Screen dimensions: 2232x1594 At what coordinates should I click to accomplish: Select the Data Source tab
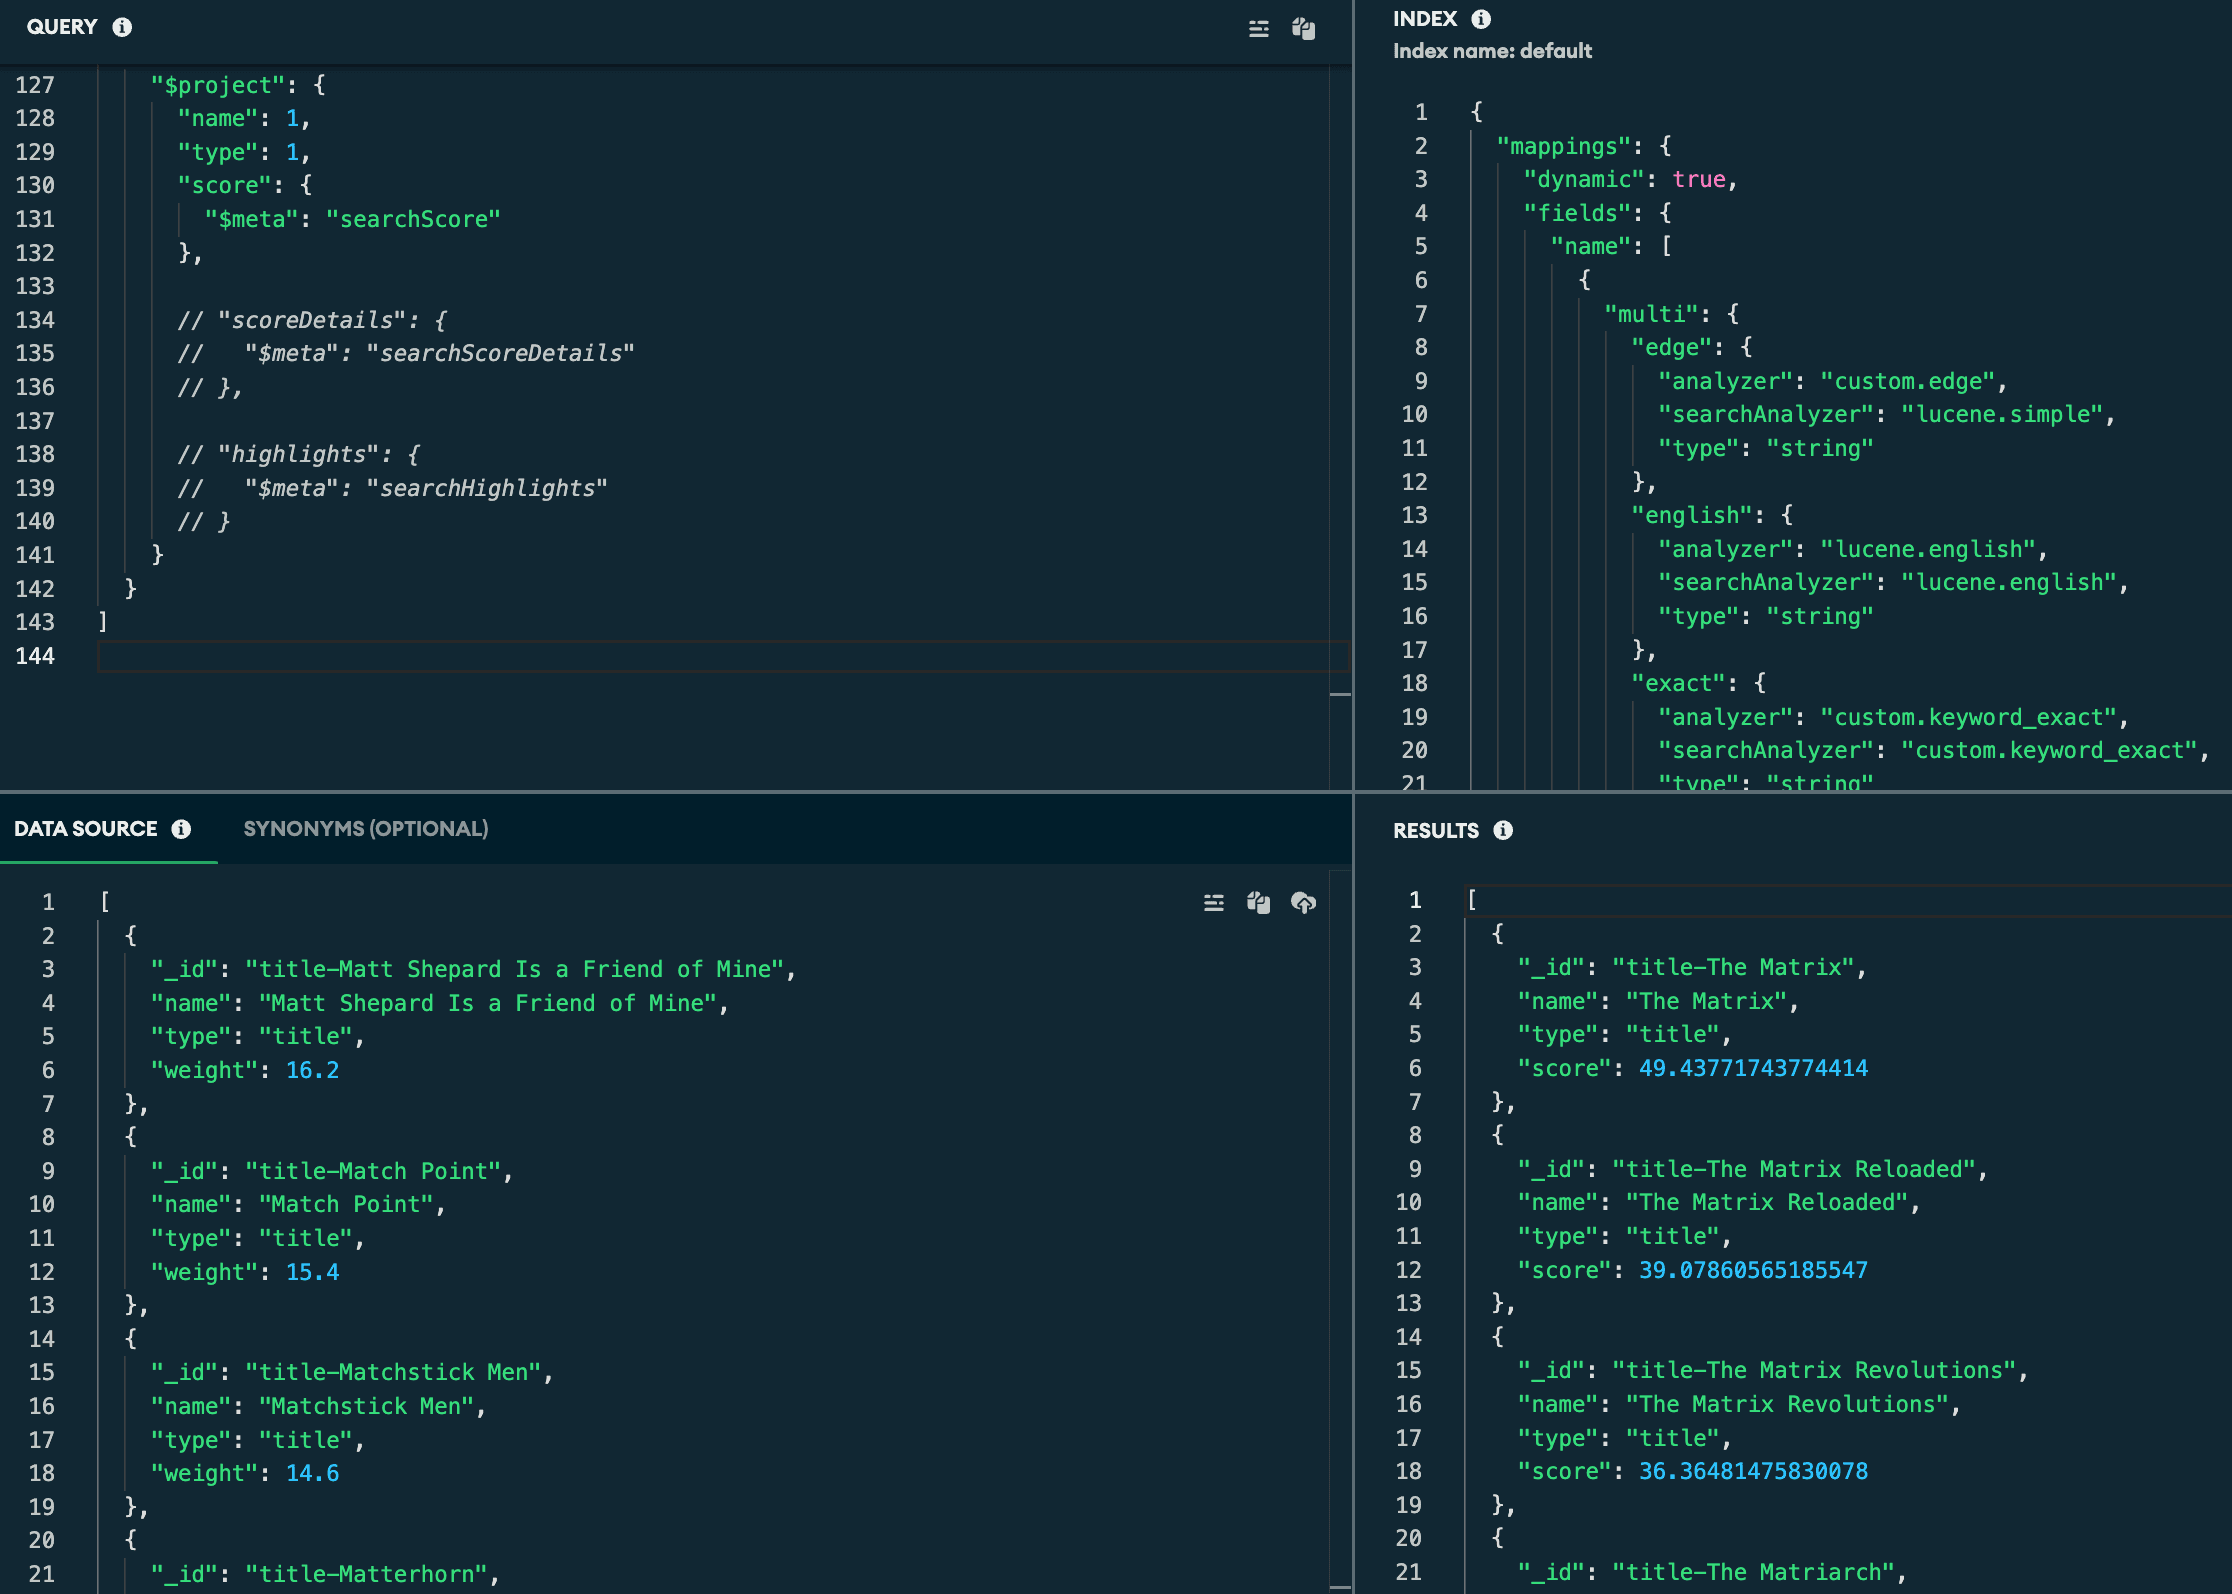[x=86, y=829]
